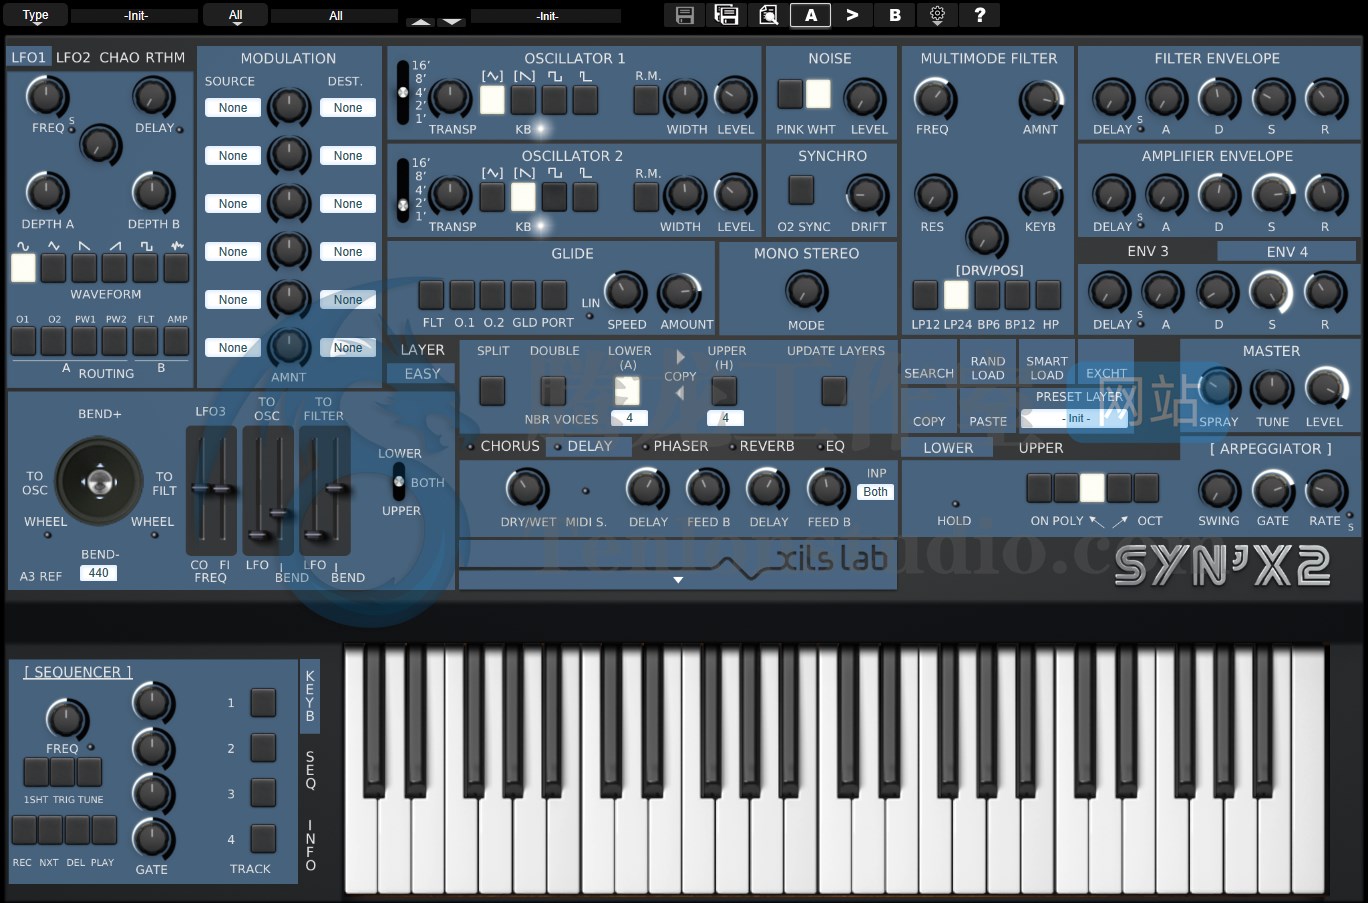This screenshot has height=903, width=1368.
Task: Open the Preset Layer Init dropdown
Action: (x=1074, y=418)
